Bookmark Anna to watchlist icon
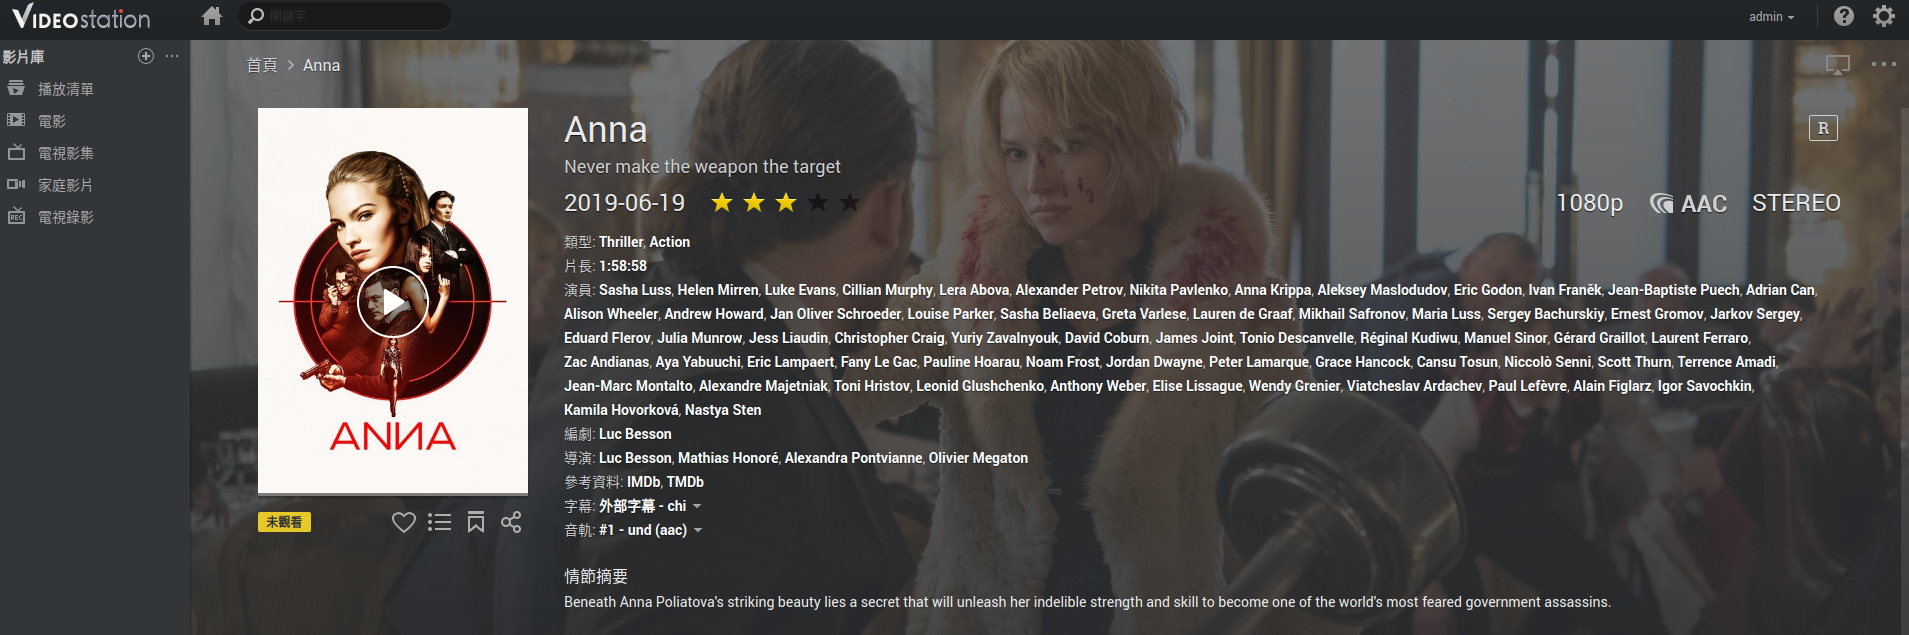 [x=476, y=522]
